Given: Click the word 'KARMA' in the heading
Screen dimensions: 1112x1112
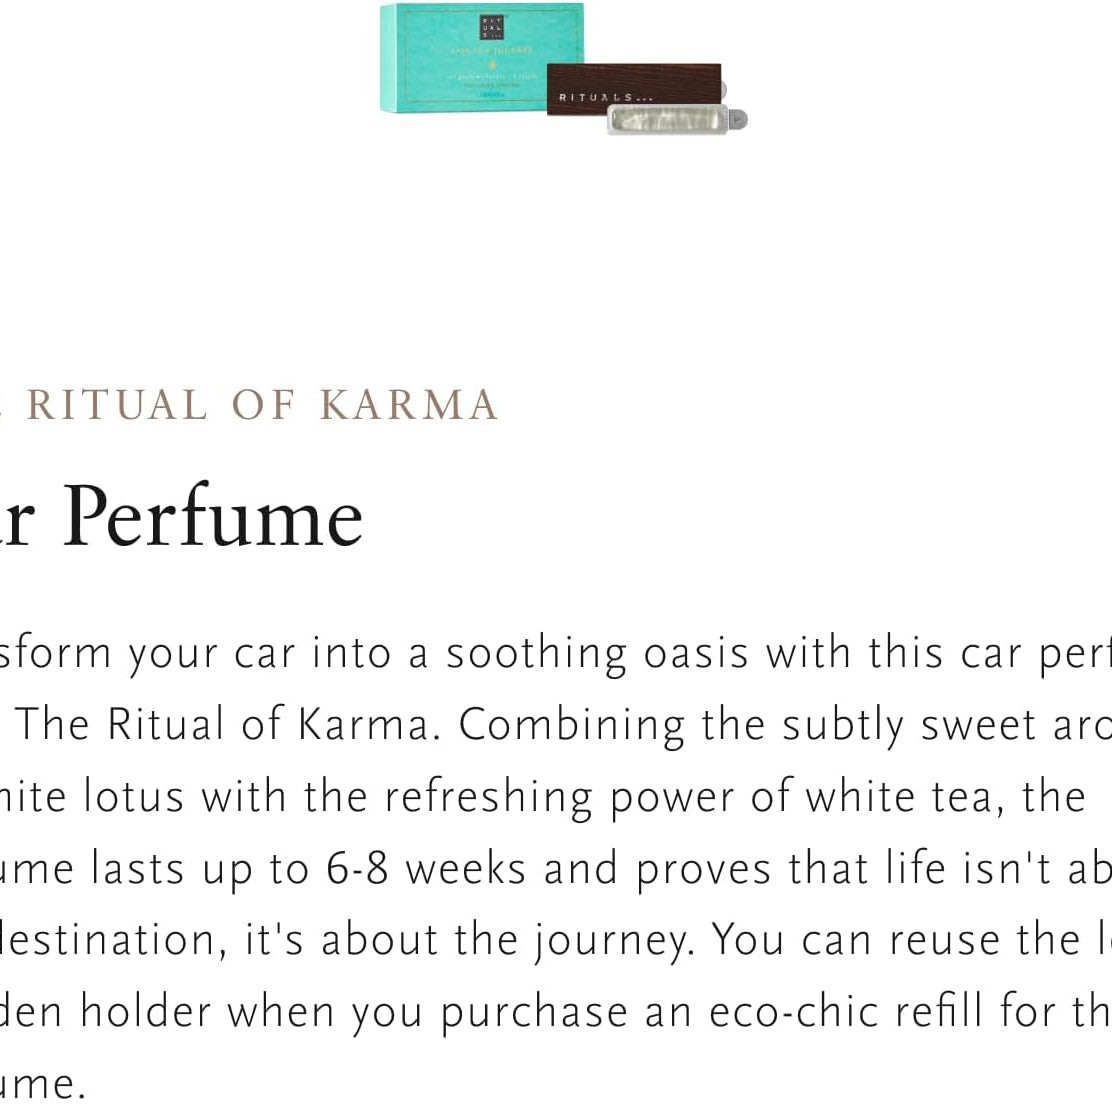Looking at the screenshot, I should click(408, 405).
